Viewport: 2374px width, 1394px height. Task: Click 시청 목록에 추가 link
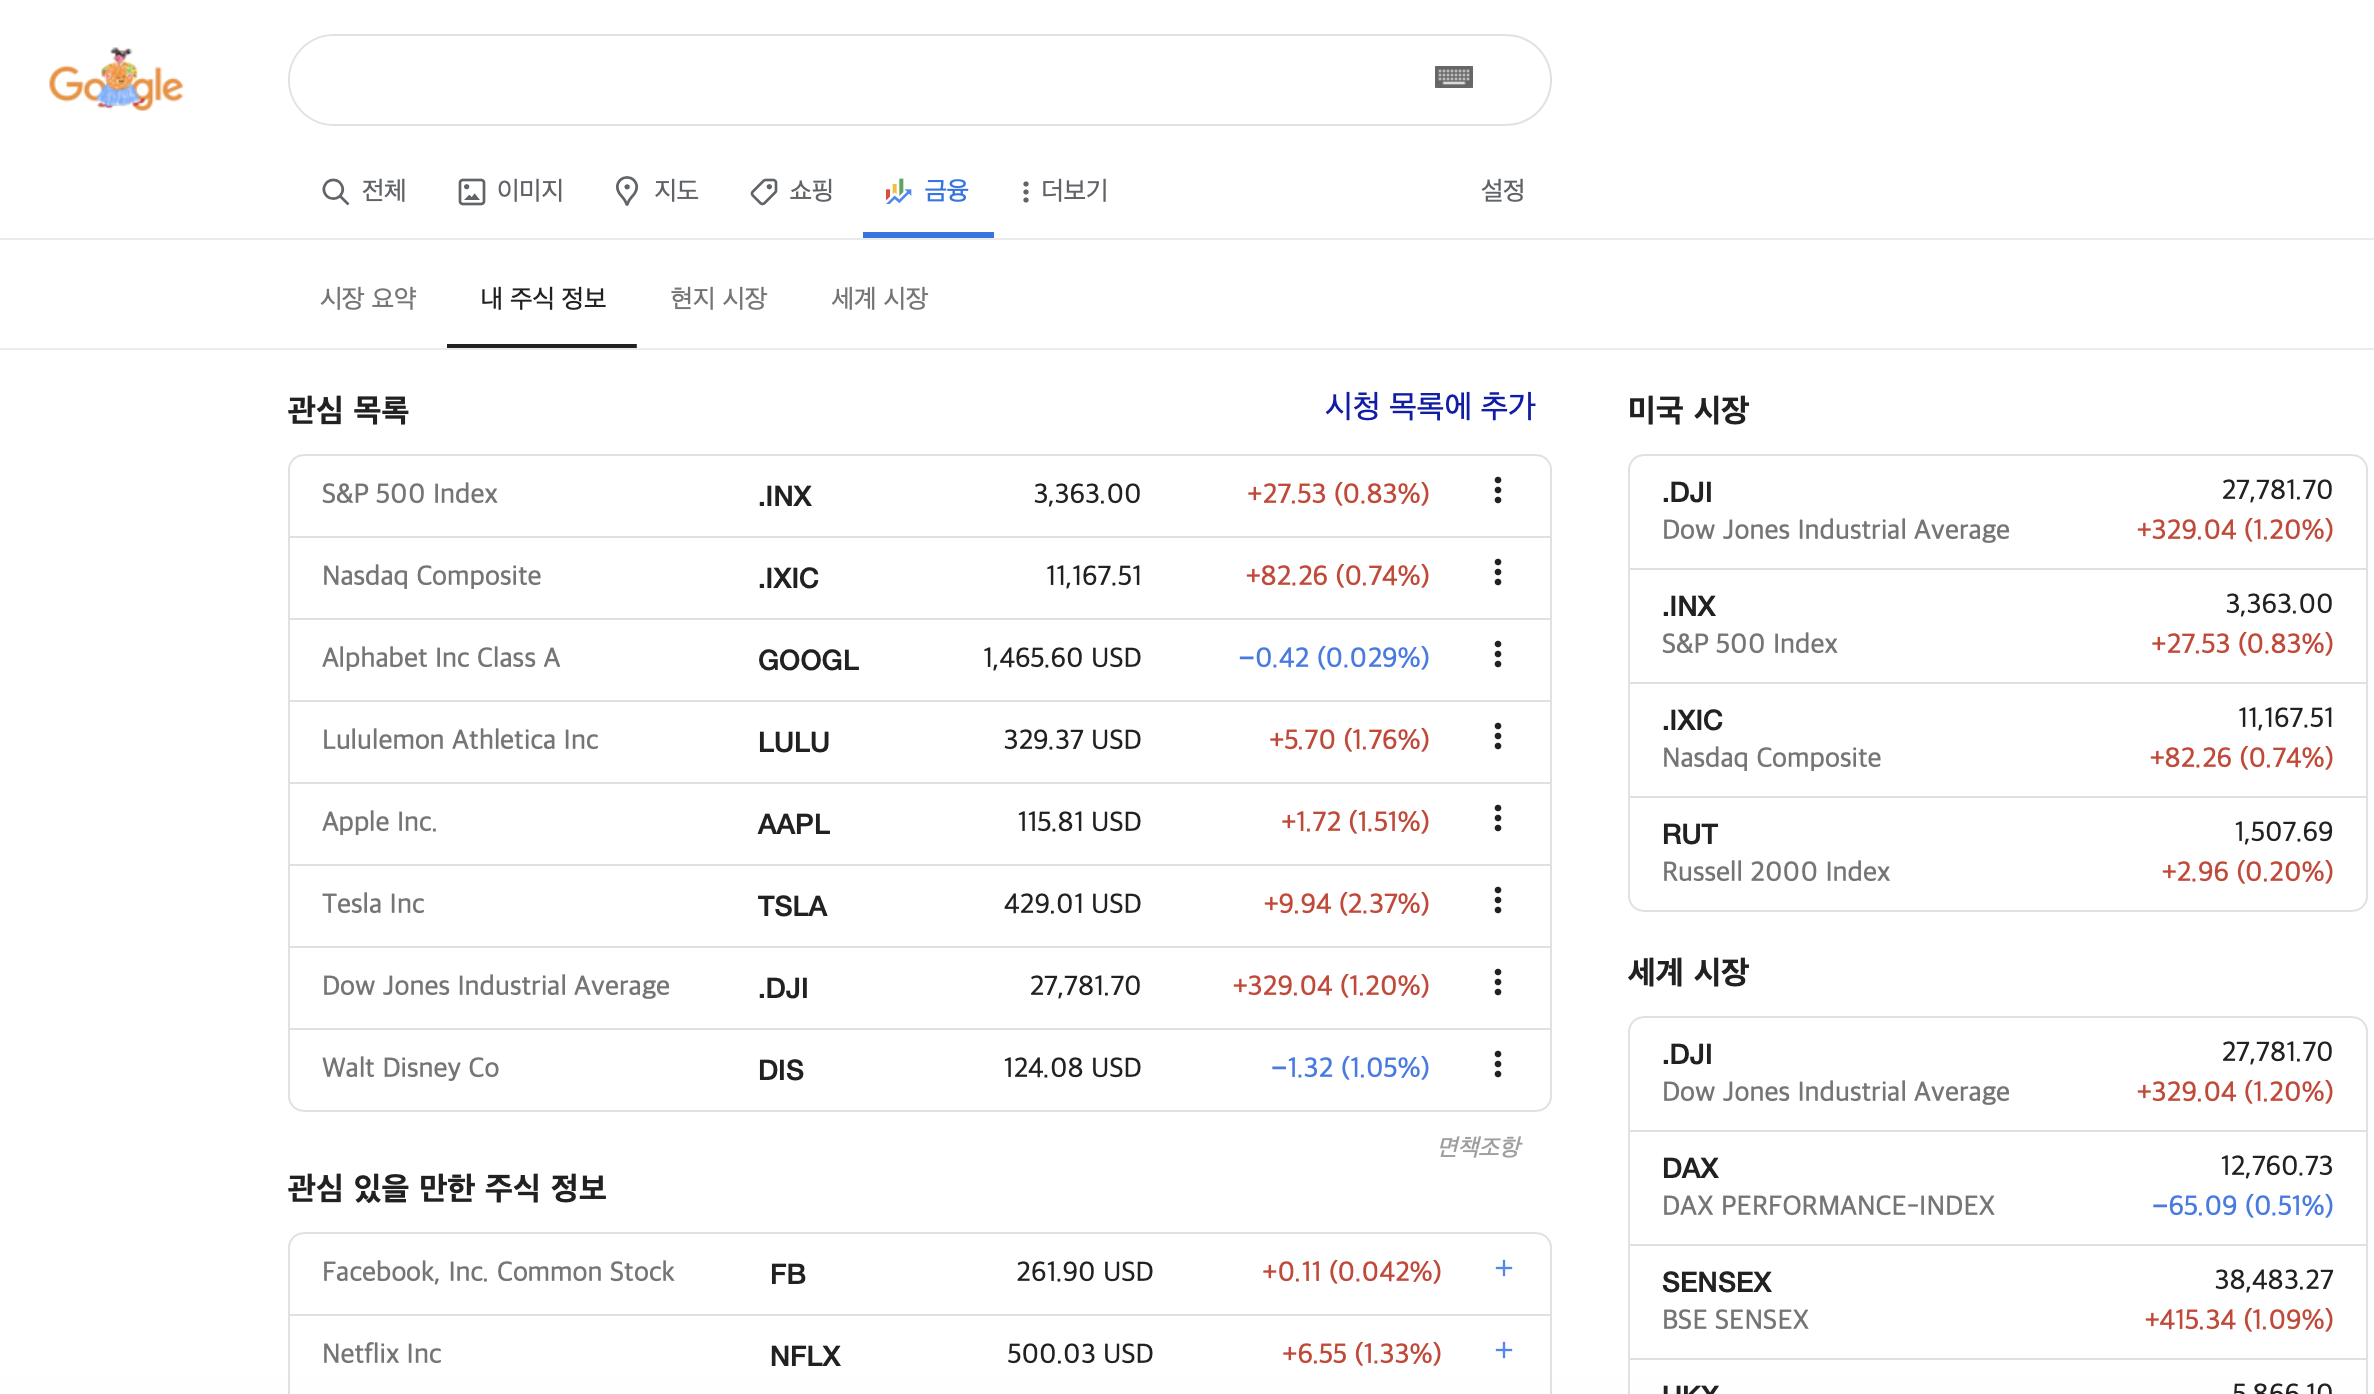coord(1430,405)
